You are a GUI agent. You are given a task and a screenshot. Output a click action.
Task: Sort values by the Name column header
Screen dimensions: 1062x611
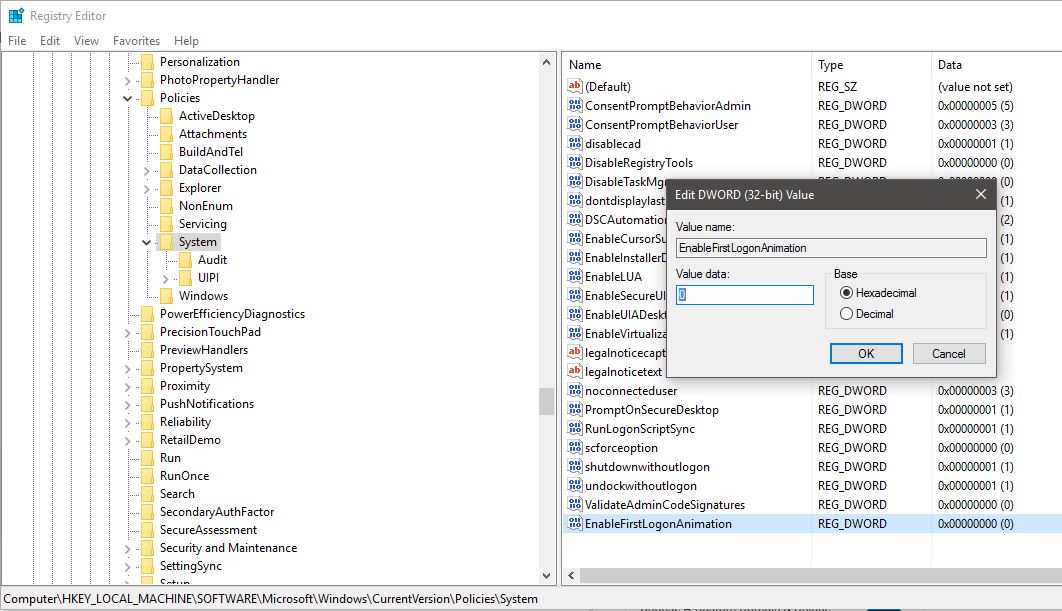686,64
